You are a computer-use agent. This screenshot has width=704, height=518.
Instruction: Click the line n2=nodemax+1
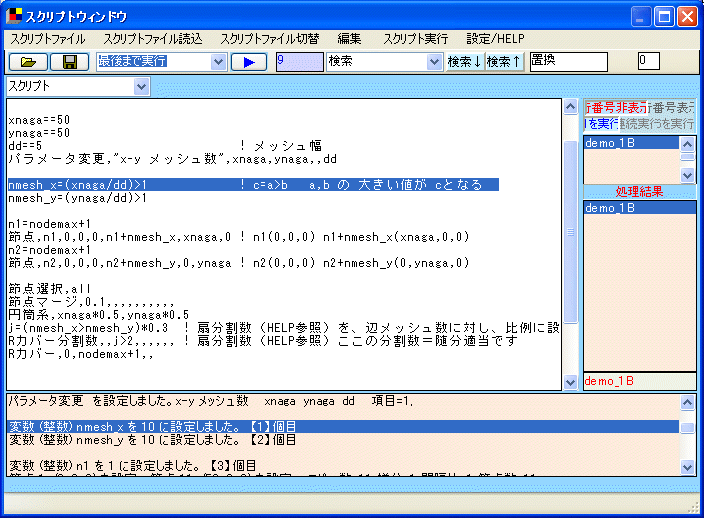49,250
